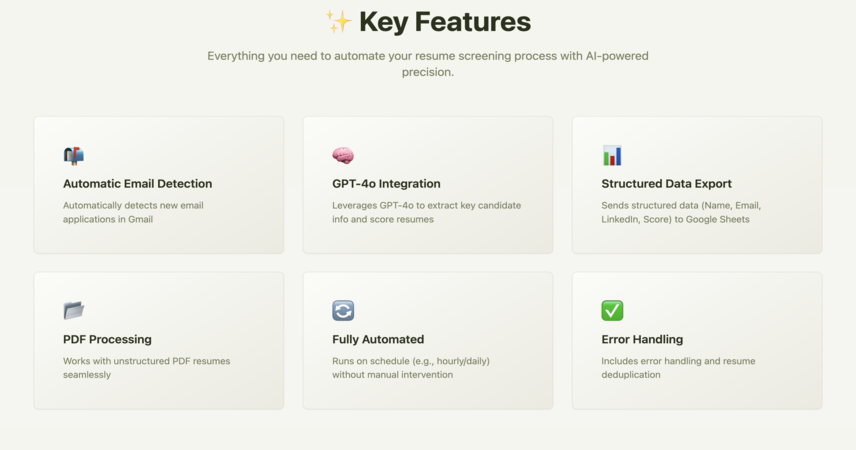Click the blue refresh arrows Fully Automated icon
The height and width of the screenshot is (450, 856).
(343, 311)
